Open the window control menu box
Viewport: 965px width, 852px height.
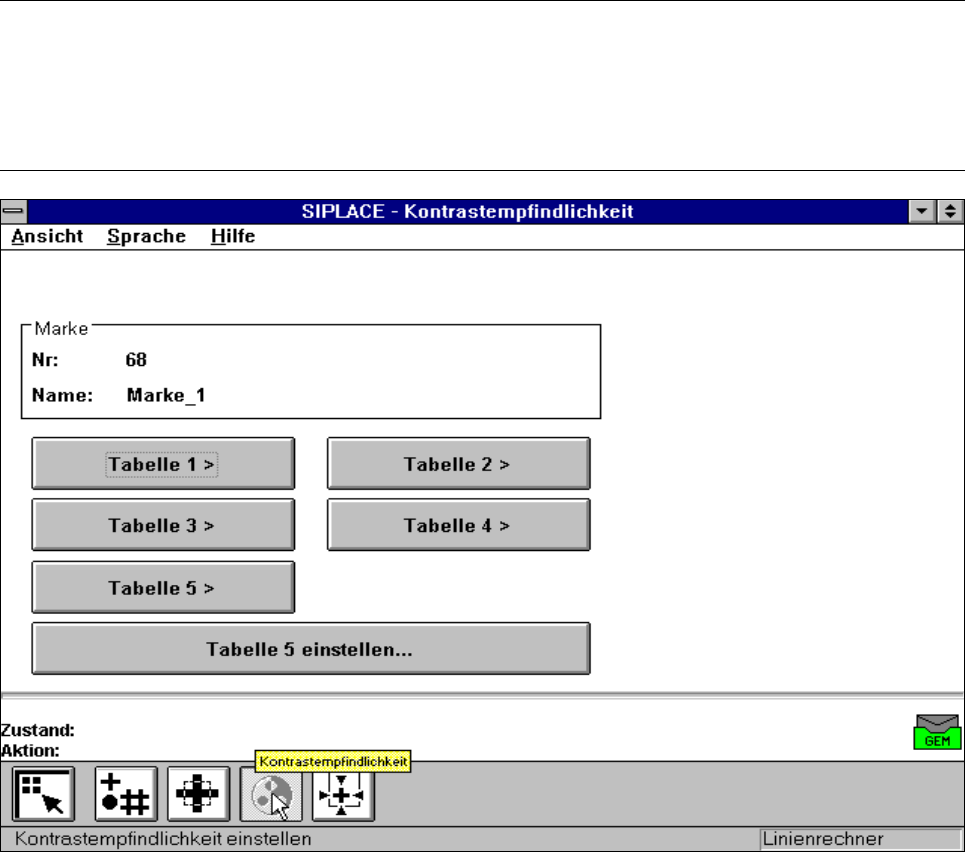tap(14, 212)
